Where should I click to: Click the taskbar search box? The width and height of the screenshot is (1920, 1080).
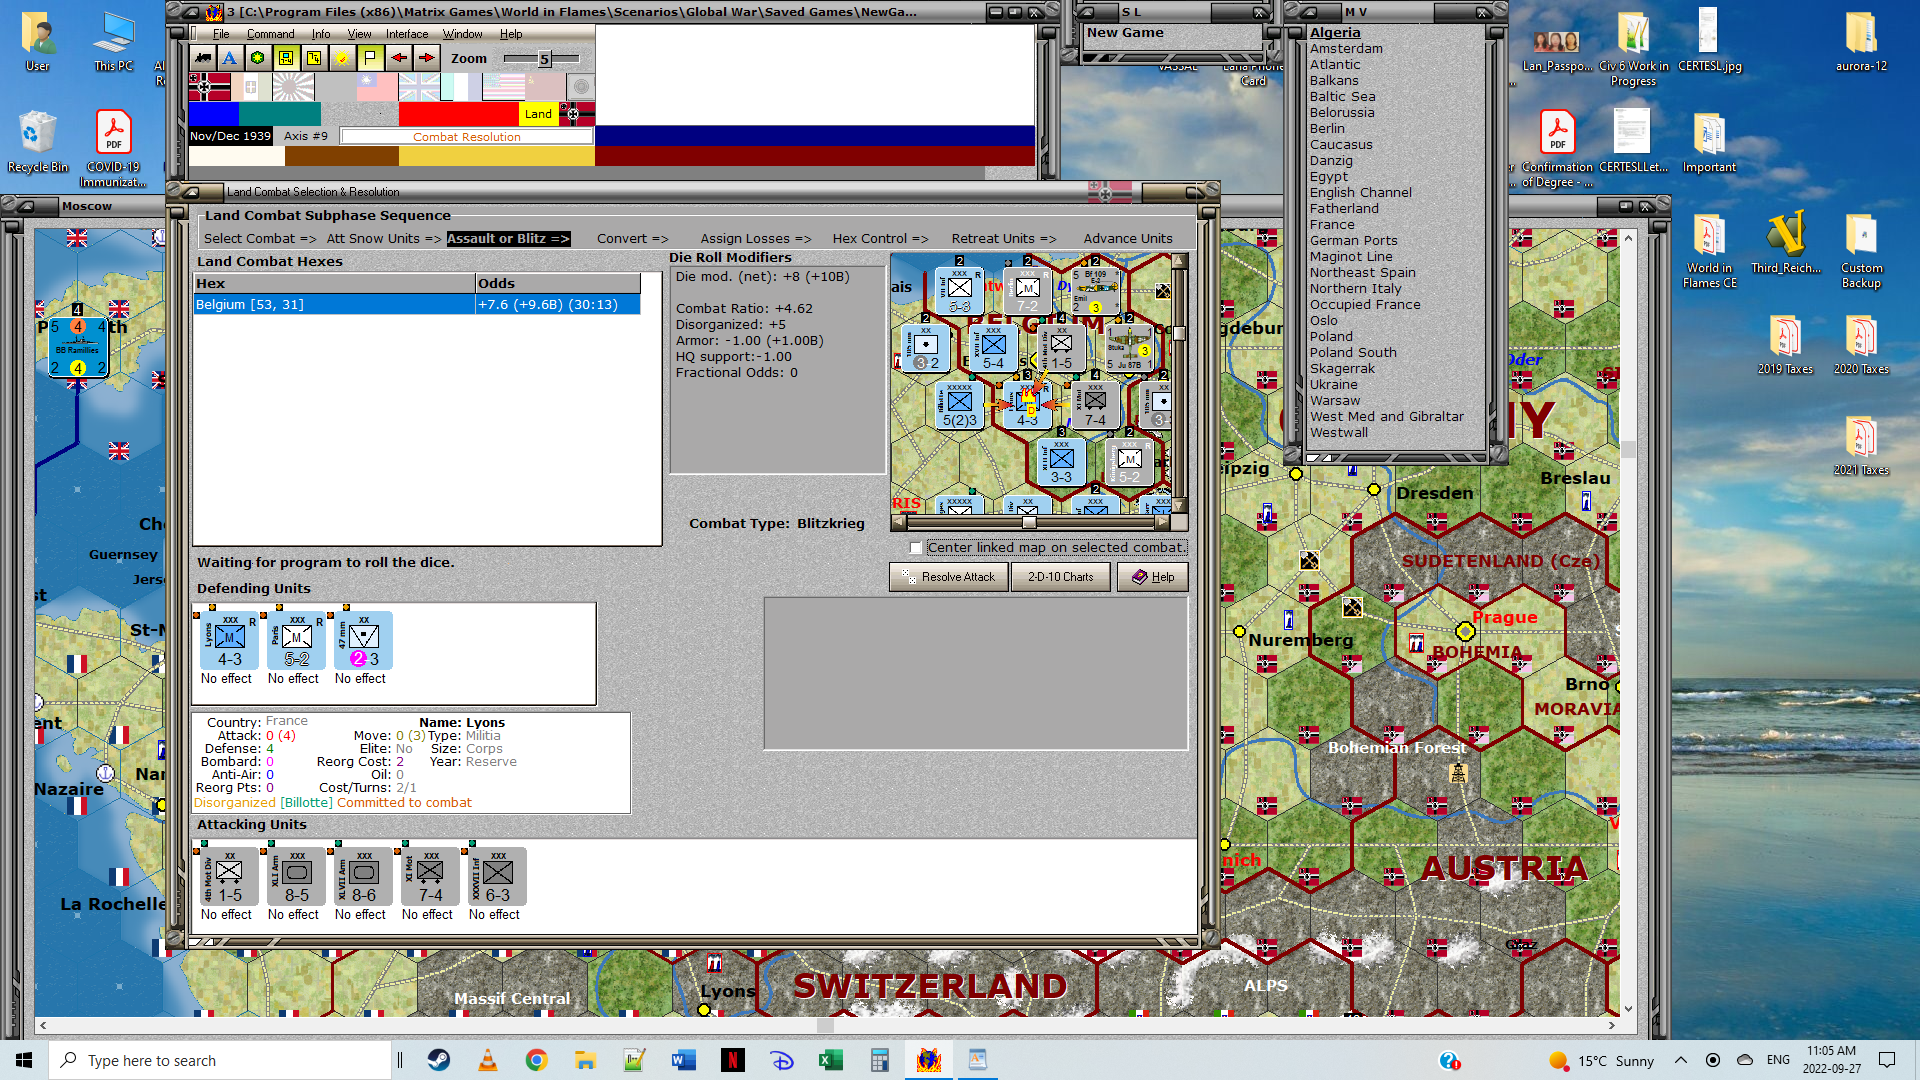point(220,1060)
